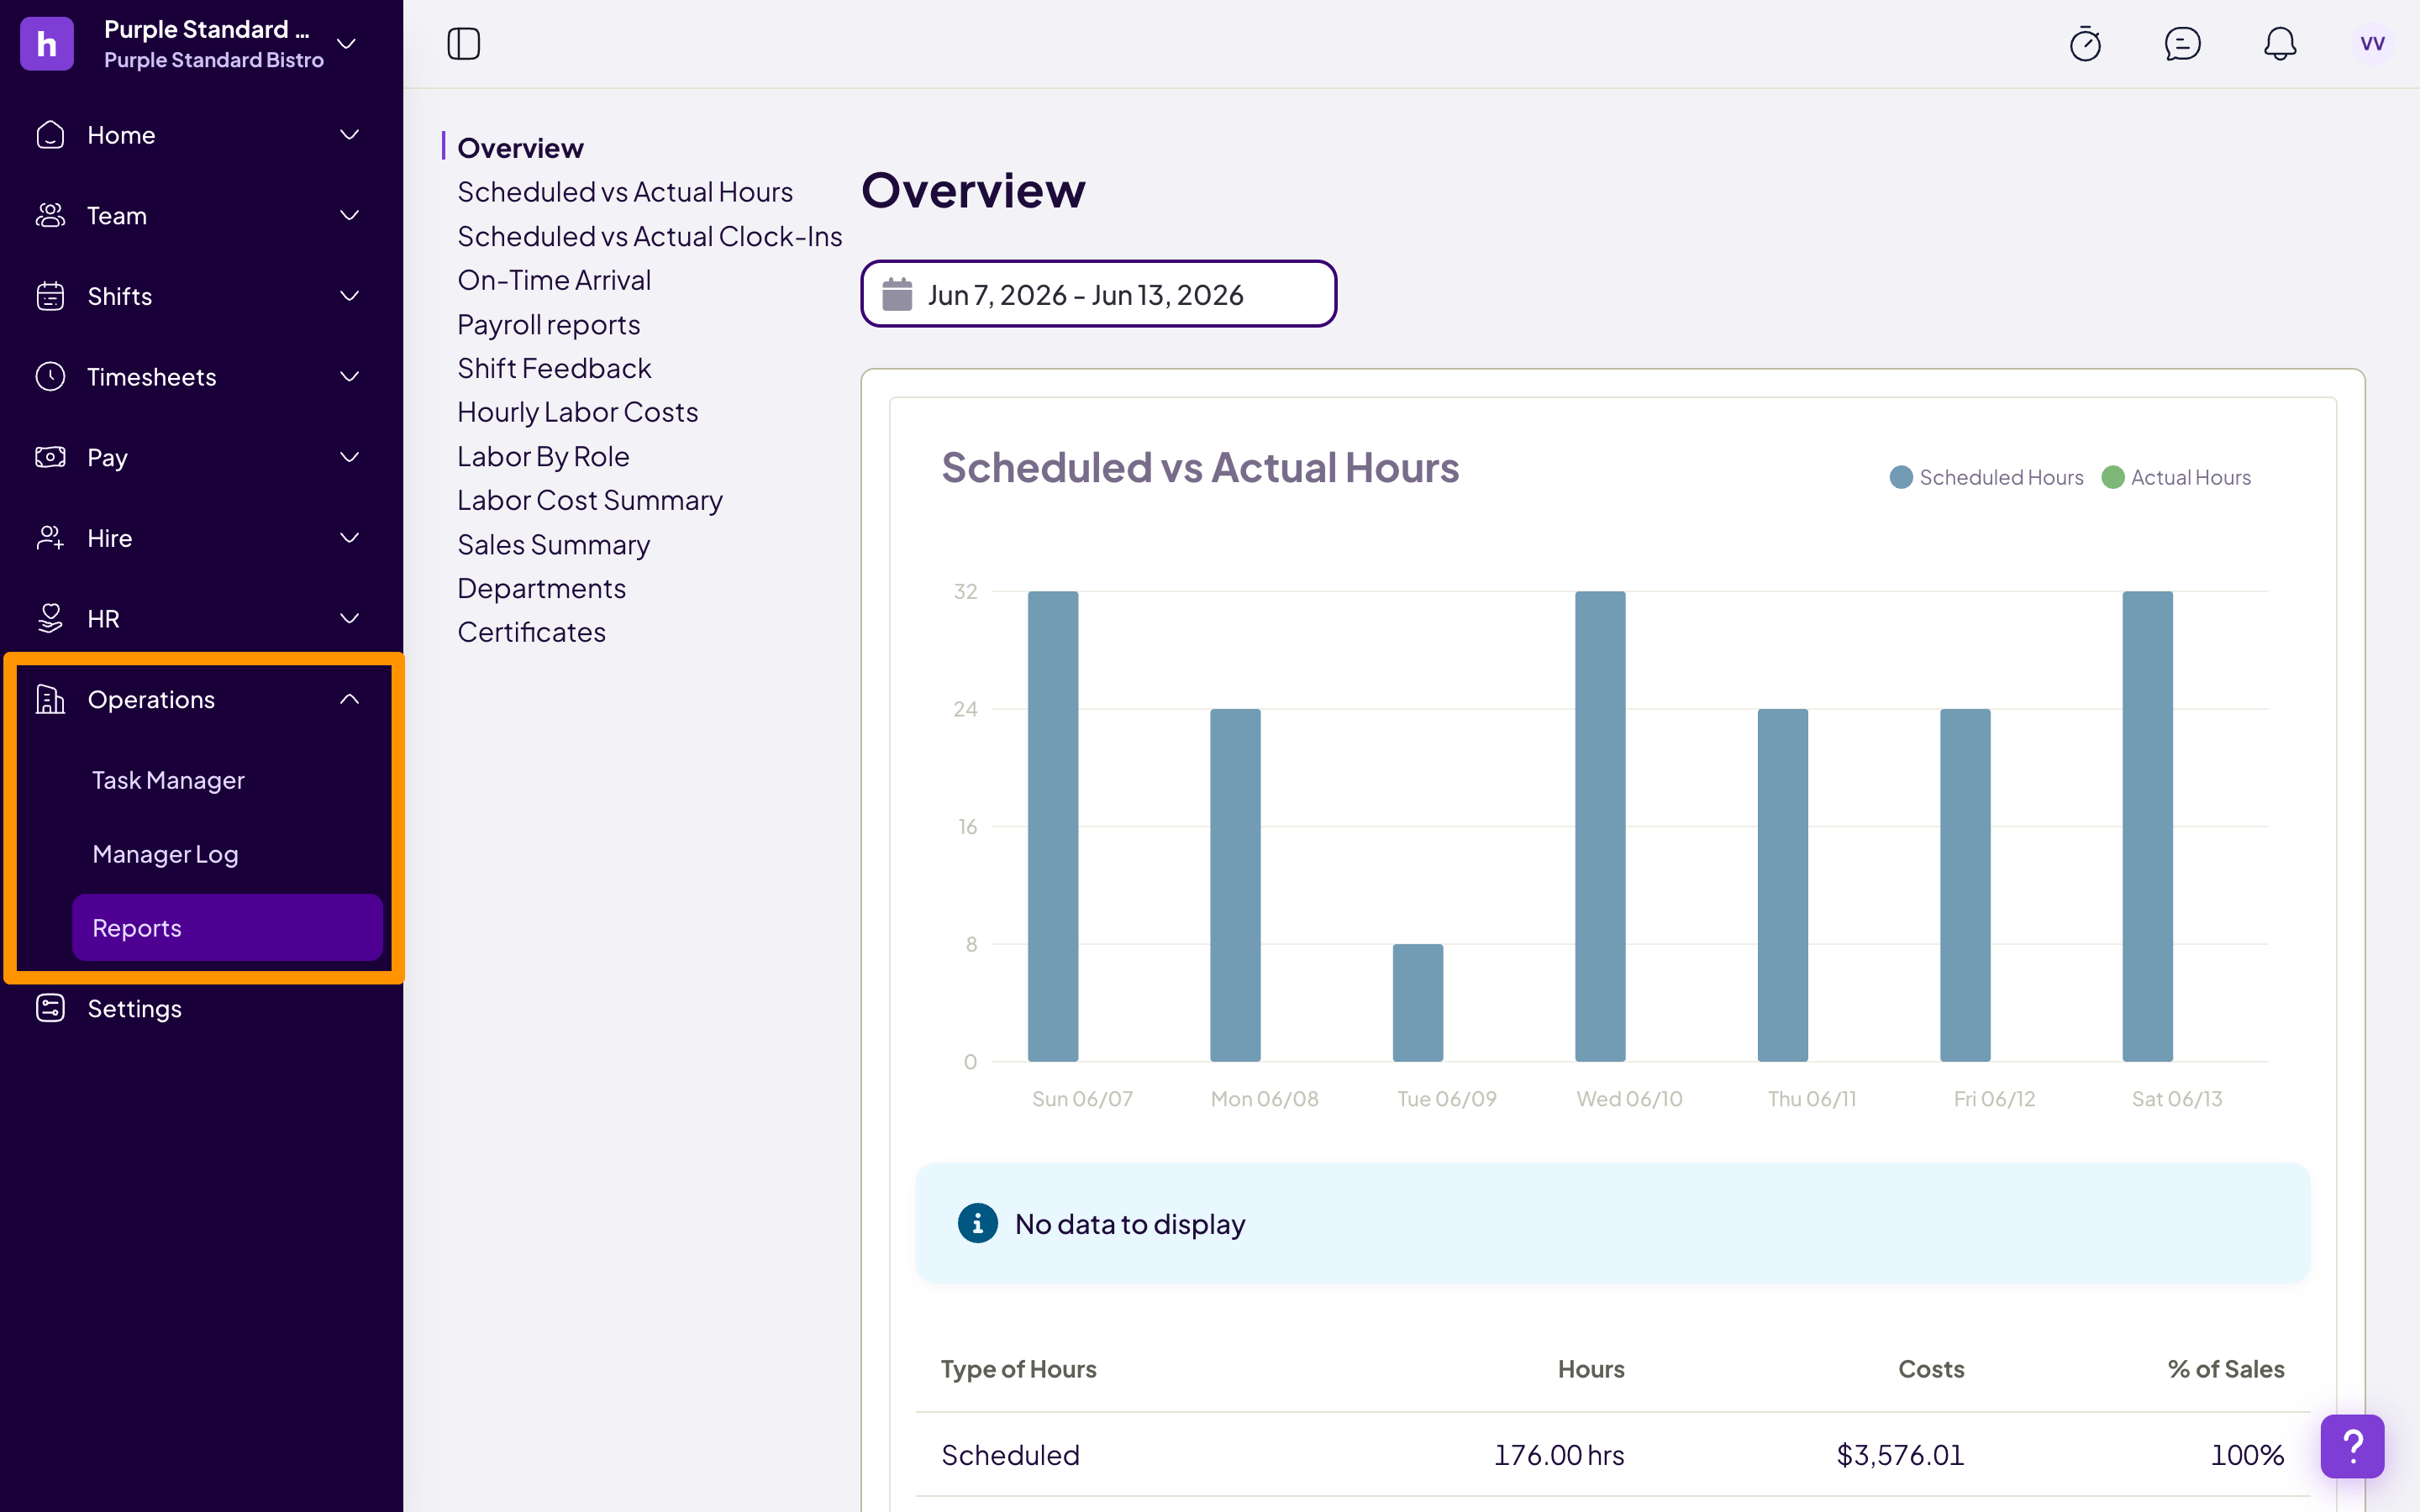Open the On-Time Arrival report

pos(554,280)
